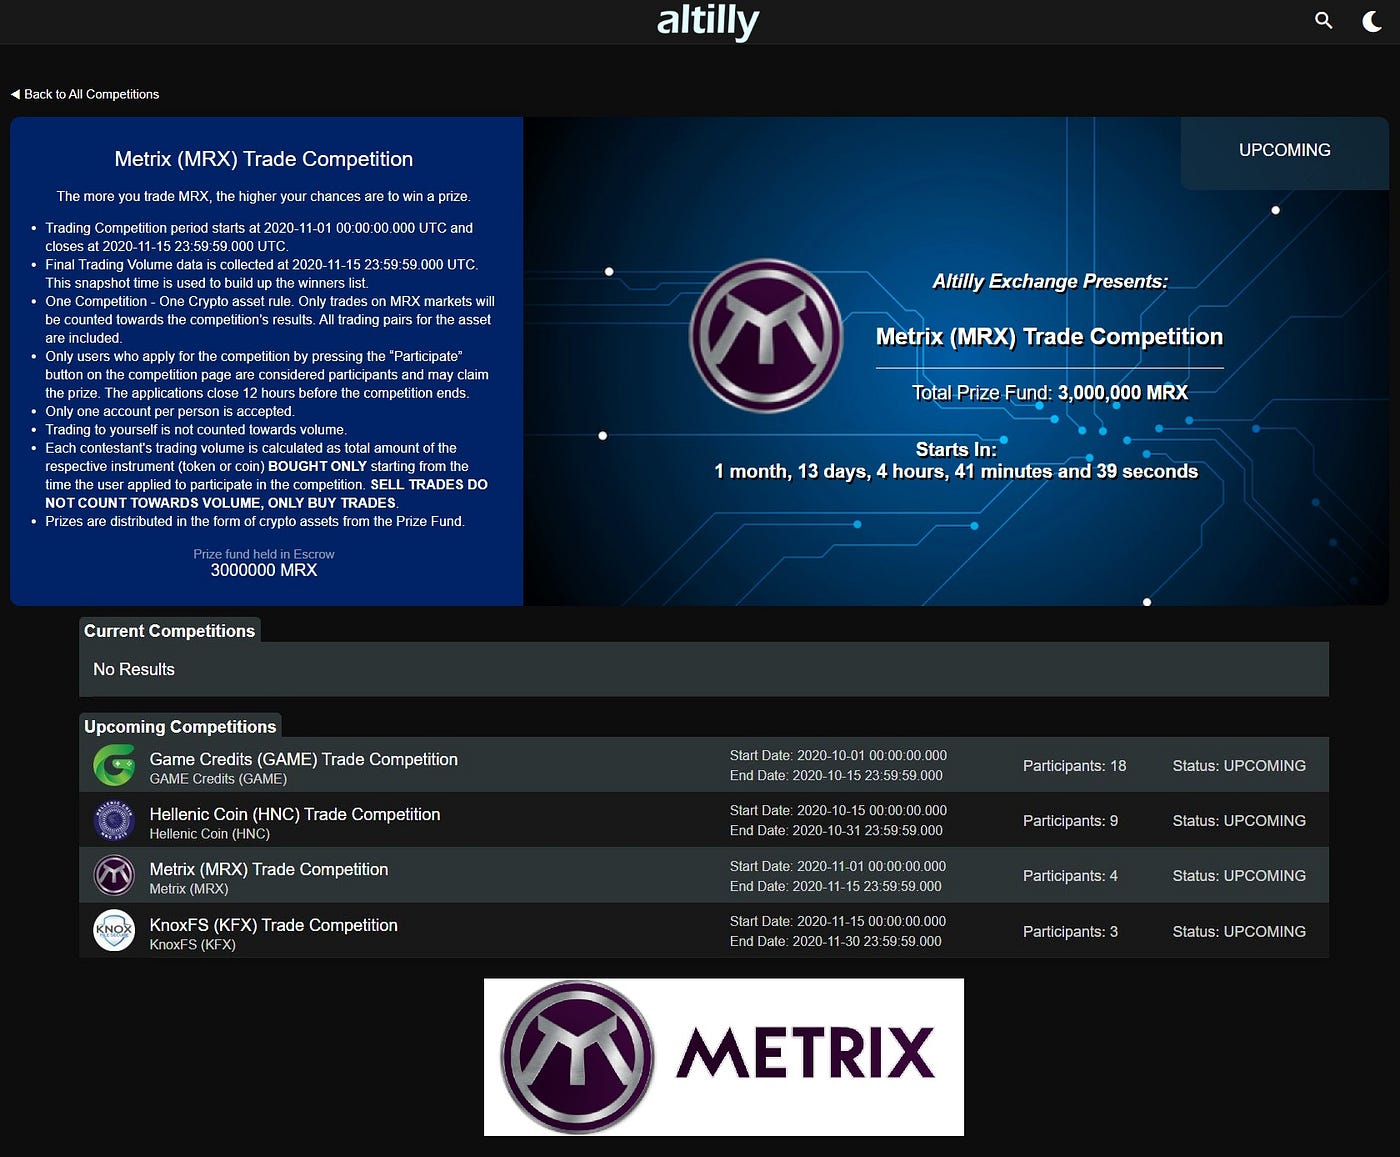Open the Game Credits (GAME) Trade Competition

click(303, 759)
